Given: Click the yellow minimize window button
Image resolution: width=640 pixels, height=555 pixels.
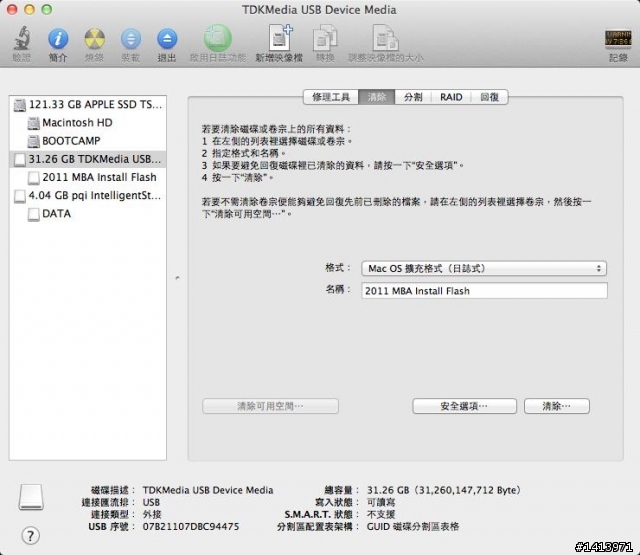Looking at the screenshot, I should [x=29, y=9].
